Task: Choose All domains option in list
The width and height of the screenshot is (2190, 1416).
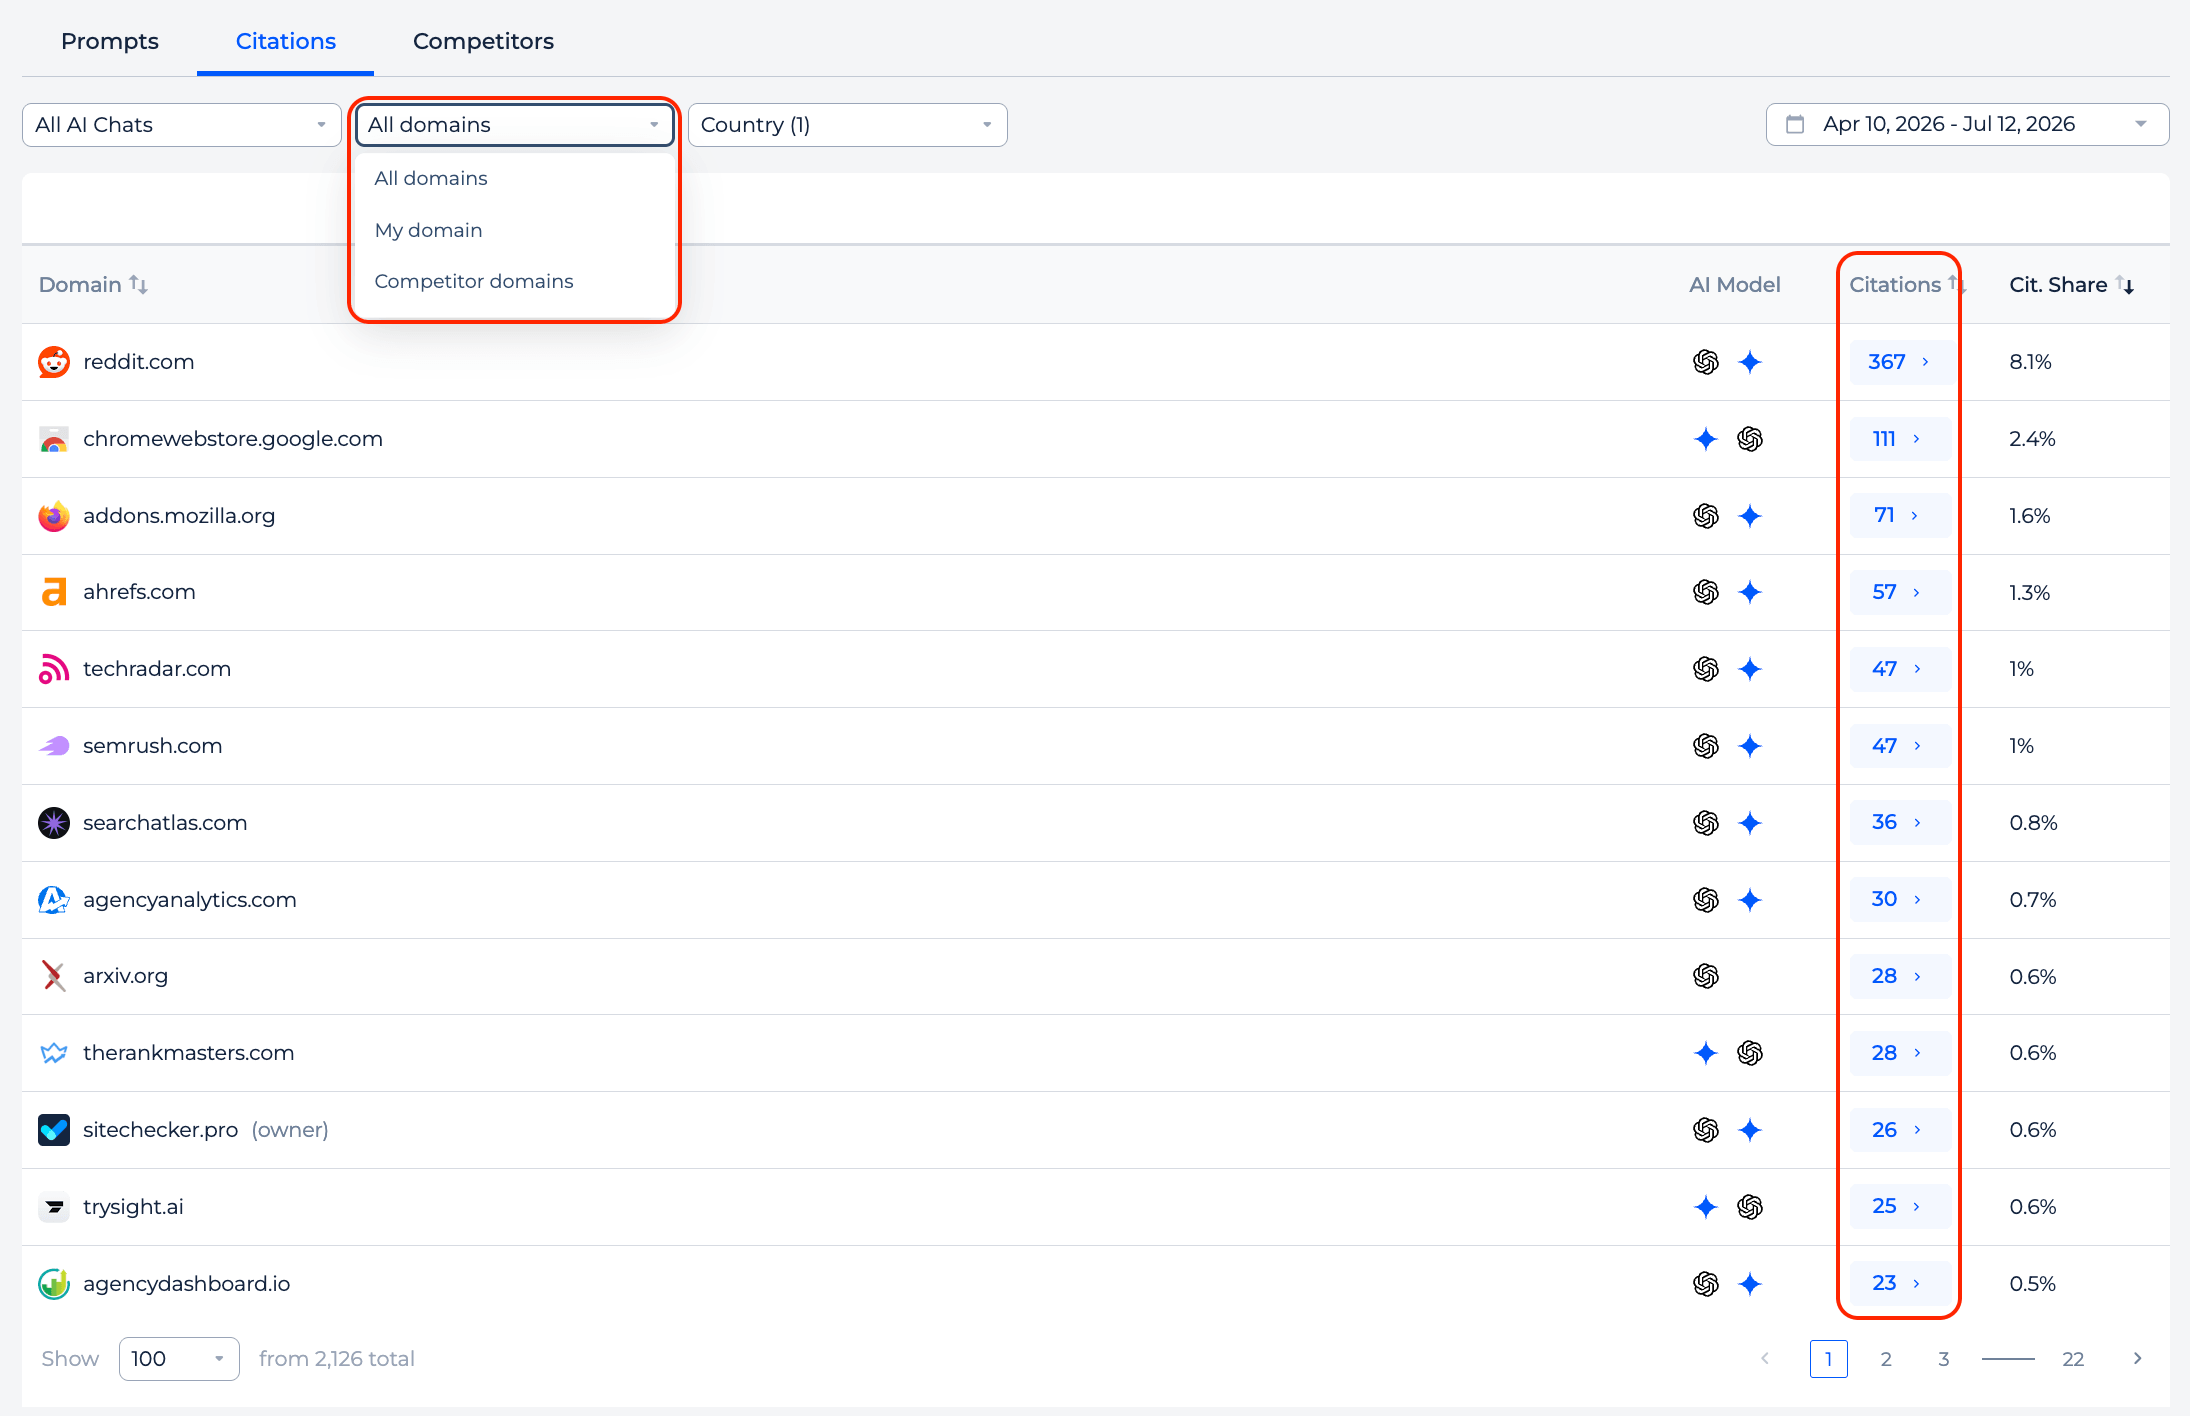Action: 431,178
